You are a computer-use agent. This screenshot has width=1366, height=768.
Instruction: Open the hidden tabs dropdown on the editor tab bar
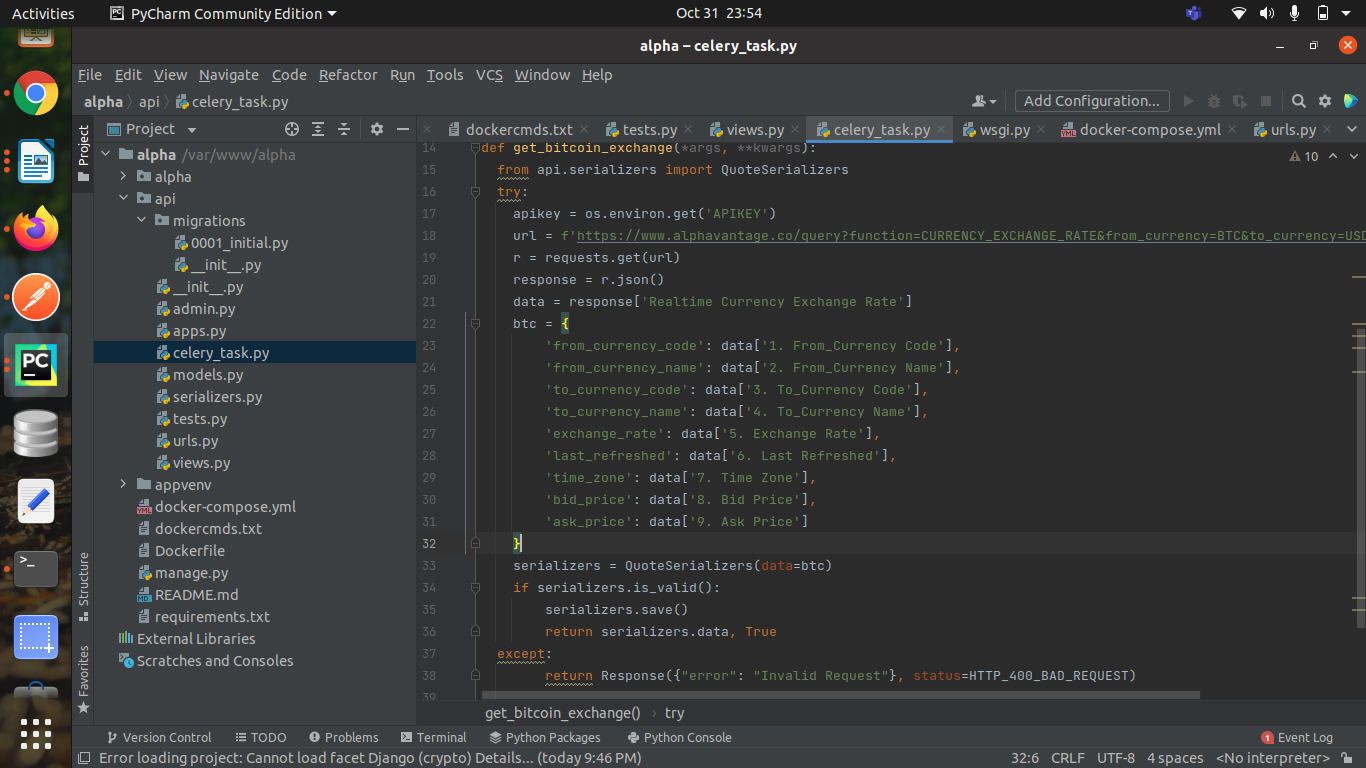point(1353,128)
